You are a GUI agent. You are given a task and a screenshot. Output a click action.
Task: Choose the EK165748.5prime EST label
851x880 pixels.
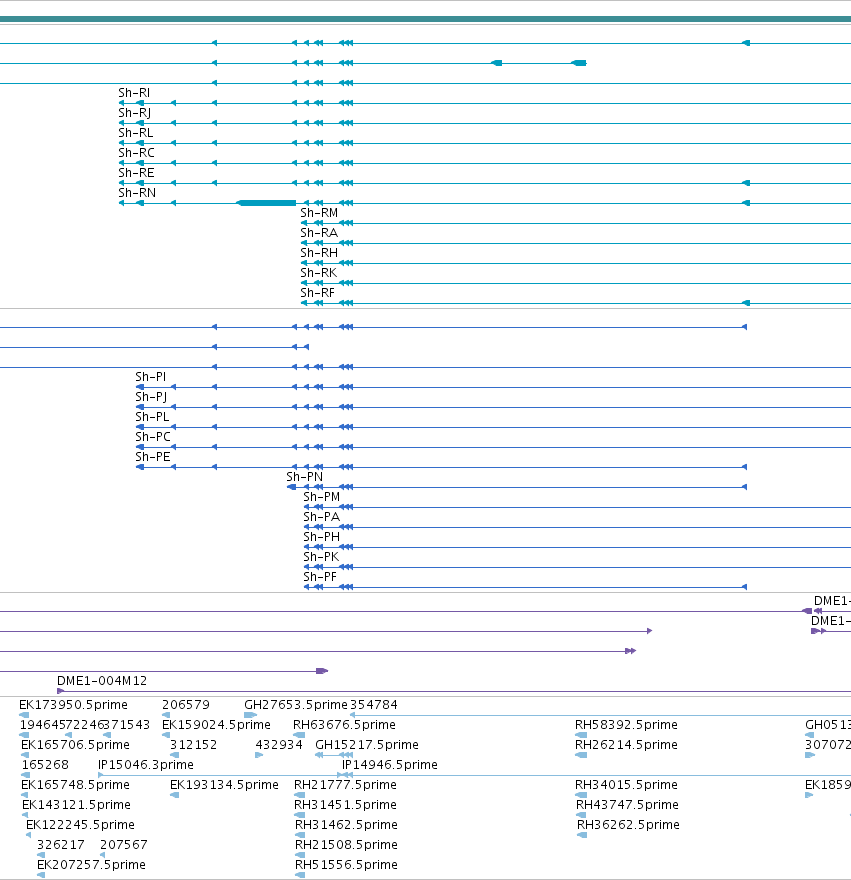point(75,785)
